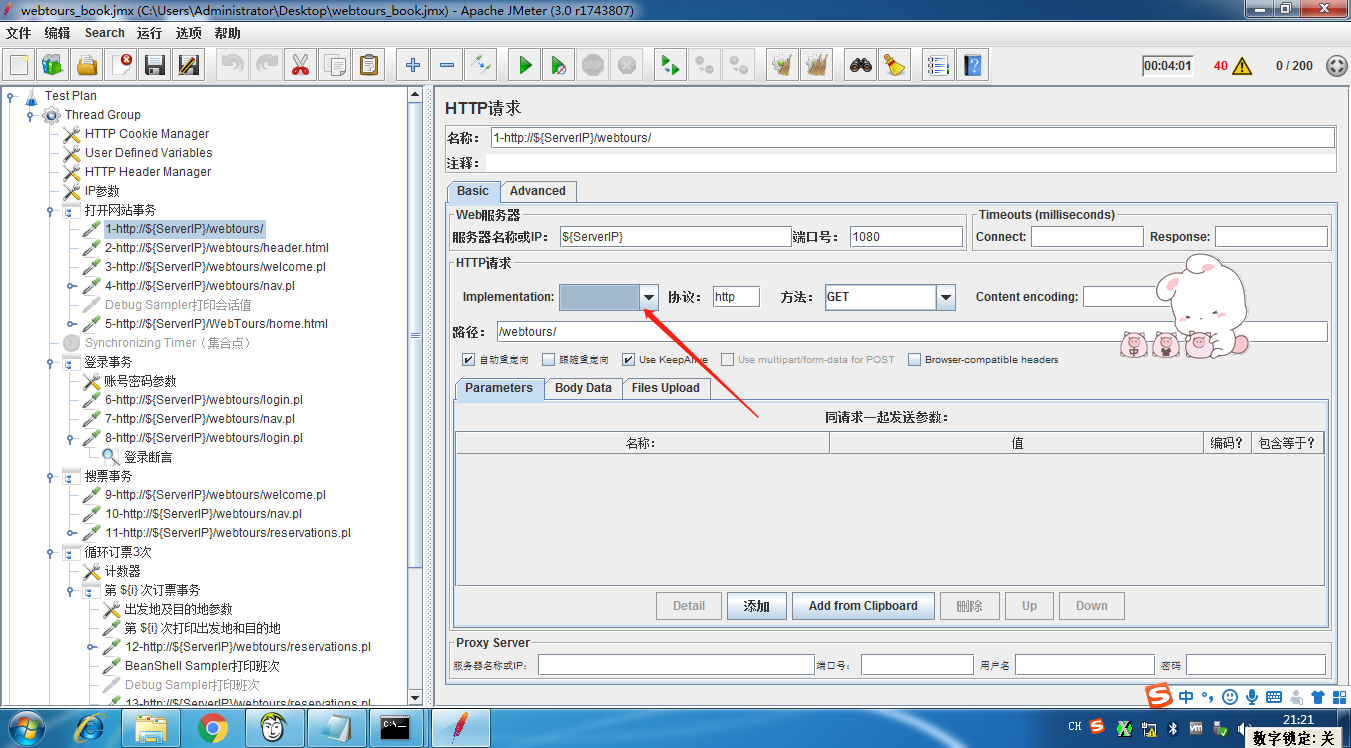
Task: Click the tree scrollbar up arrow
Action: pyautogui.click(x=415, y=94)
